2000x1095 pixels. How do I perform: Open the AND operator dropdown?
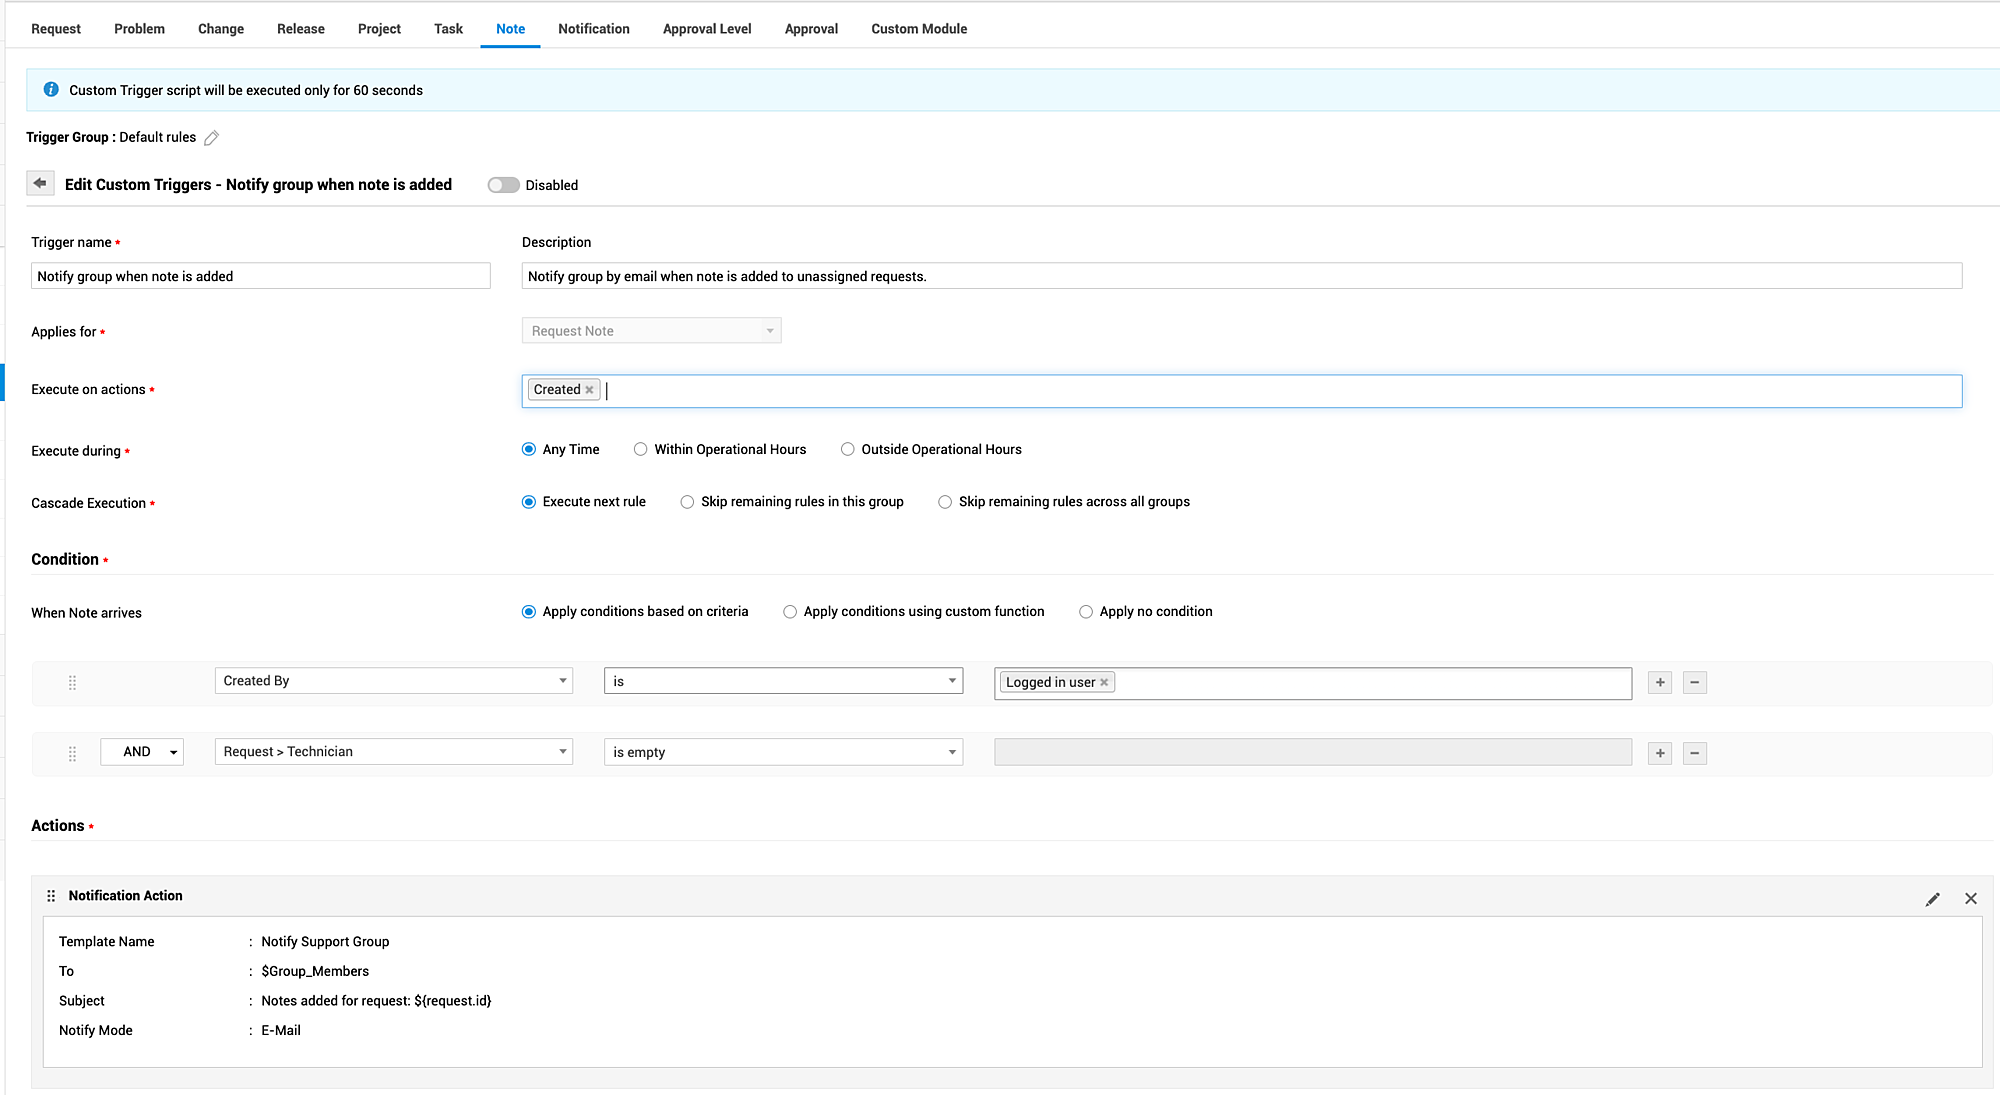[x=142, y=752]
